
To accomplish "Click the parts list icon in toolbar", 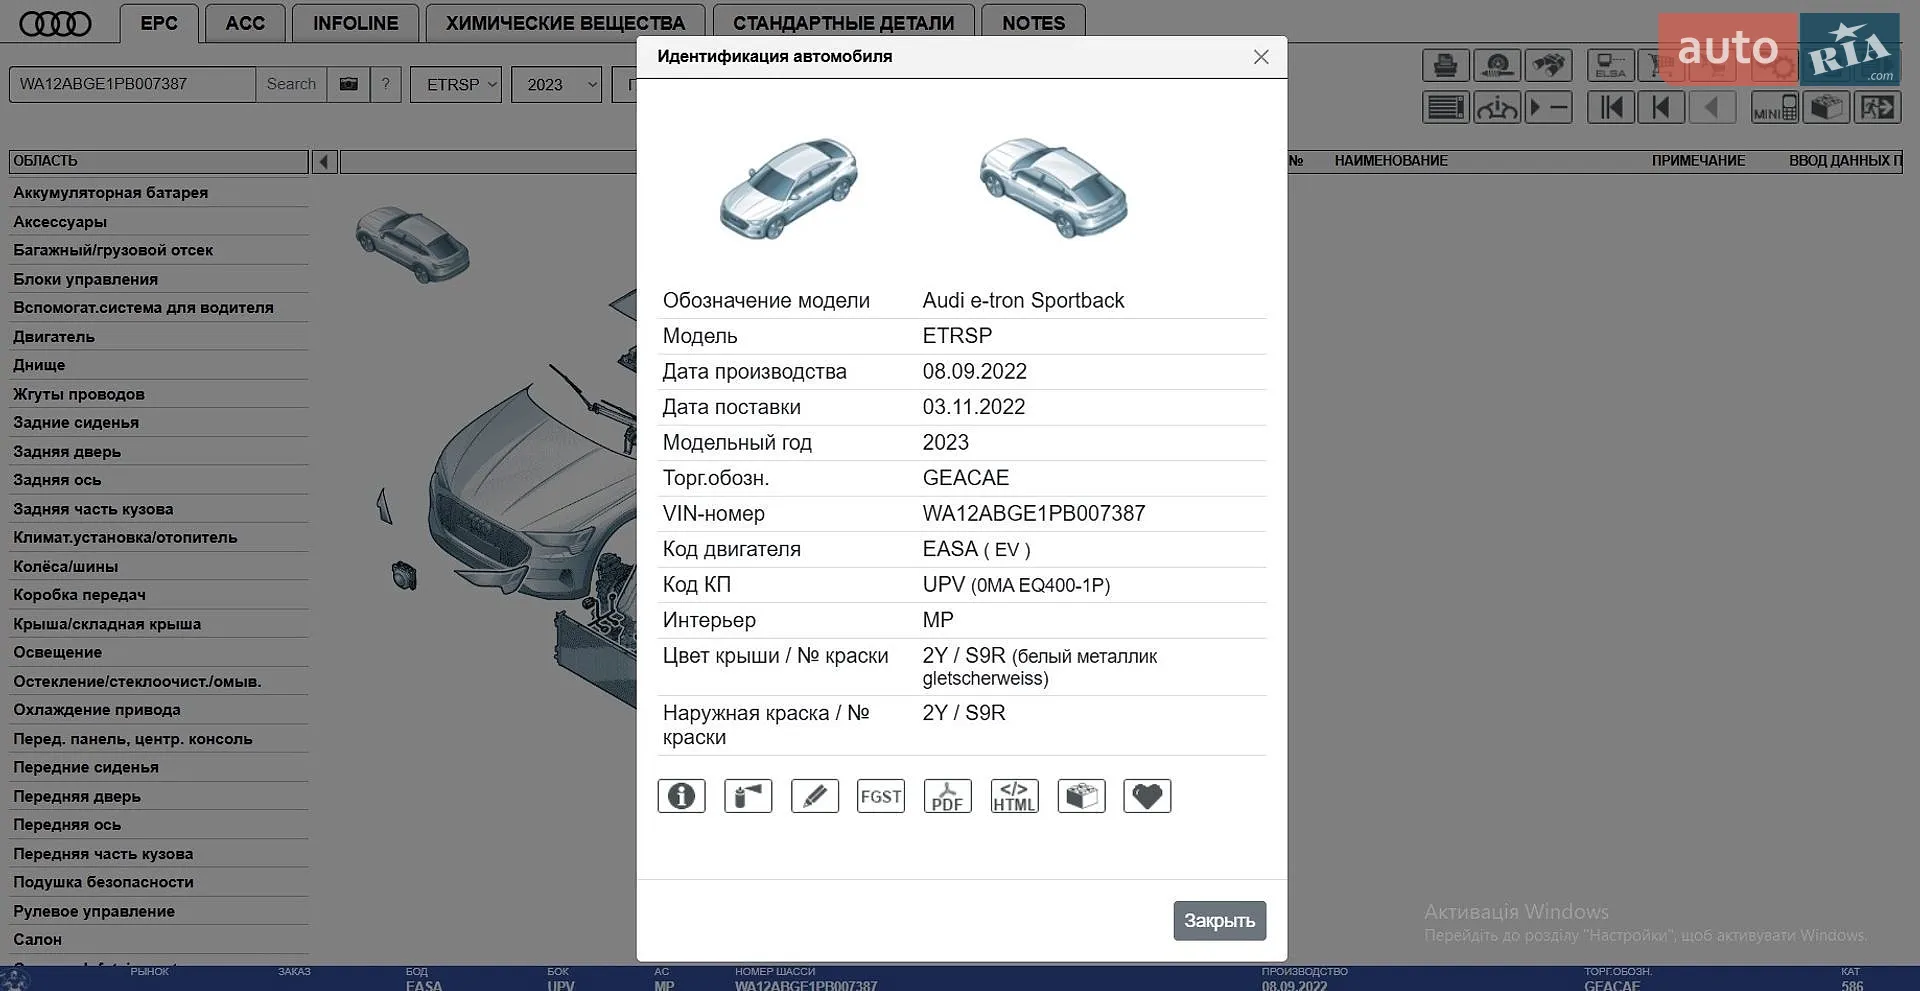I will 1445,107.
